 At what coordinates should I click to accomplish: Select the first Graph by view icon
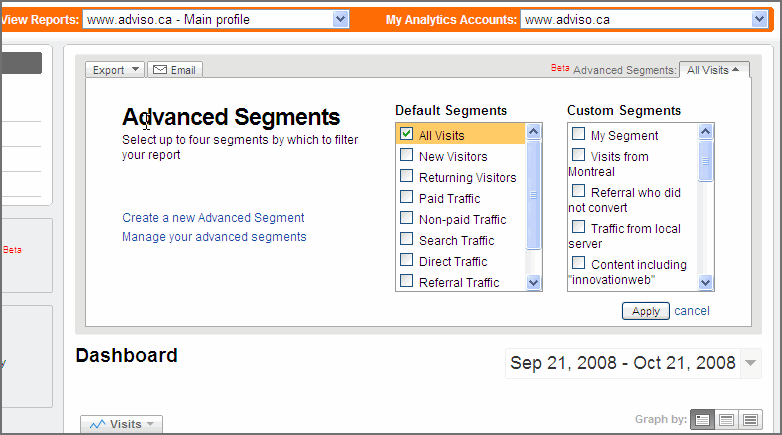[703, 420]
